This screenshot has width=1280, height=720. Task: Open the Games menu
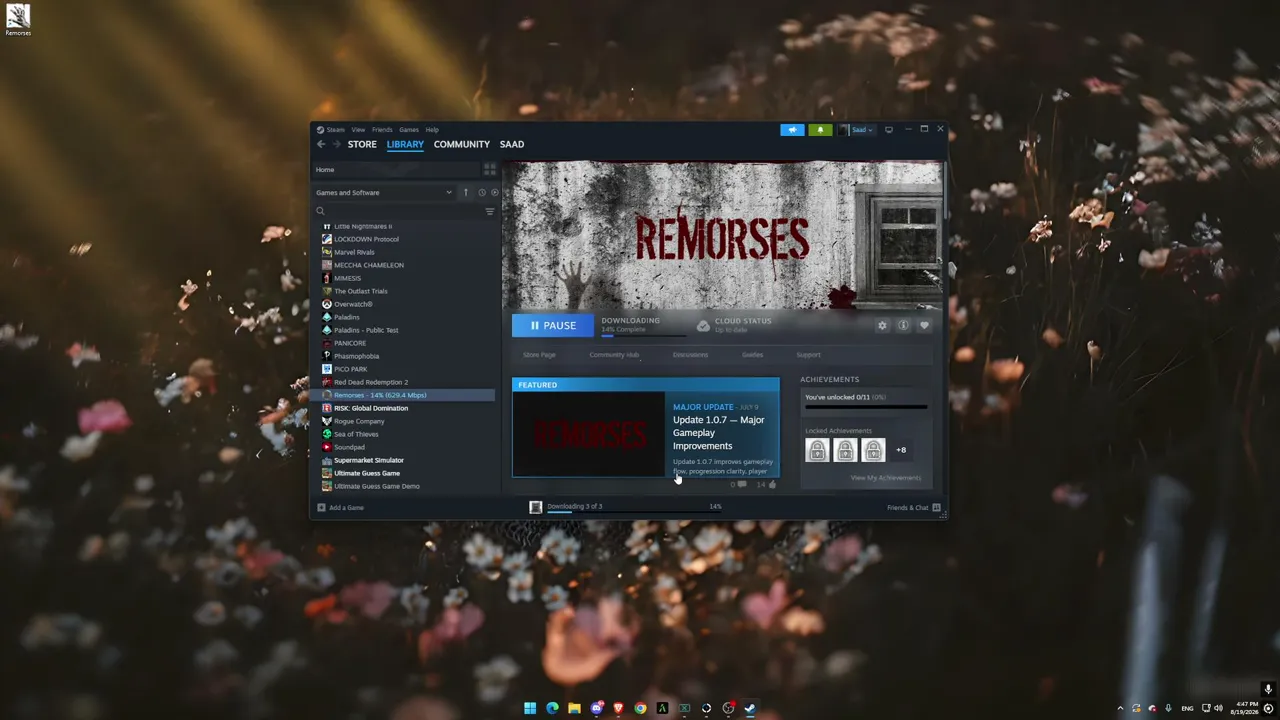409,130
